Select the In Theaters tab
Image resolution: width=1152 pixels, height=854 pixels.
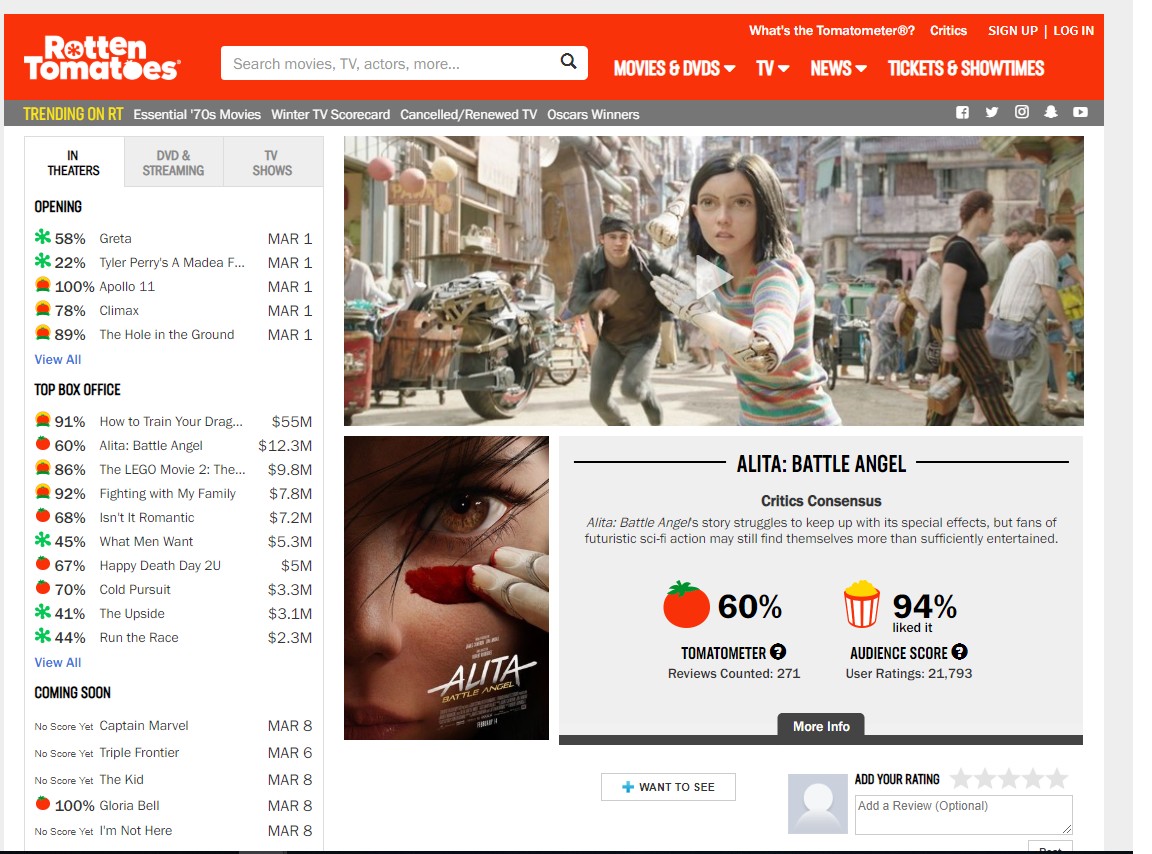point(73,162)
